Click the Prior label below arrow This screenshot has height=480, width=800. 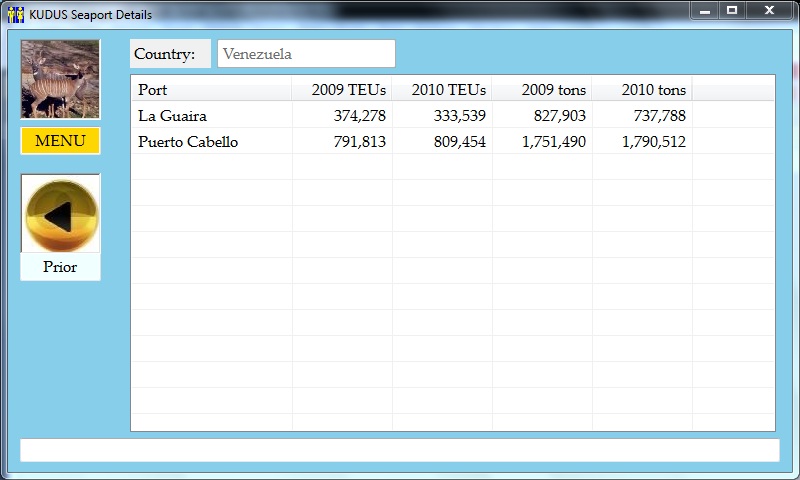(x=60, y=267)
